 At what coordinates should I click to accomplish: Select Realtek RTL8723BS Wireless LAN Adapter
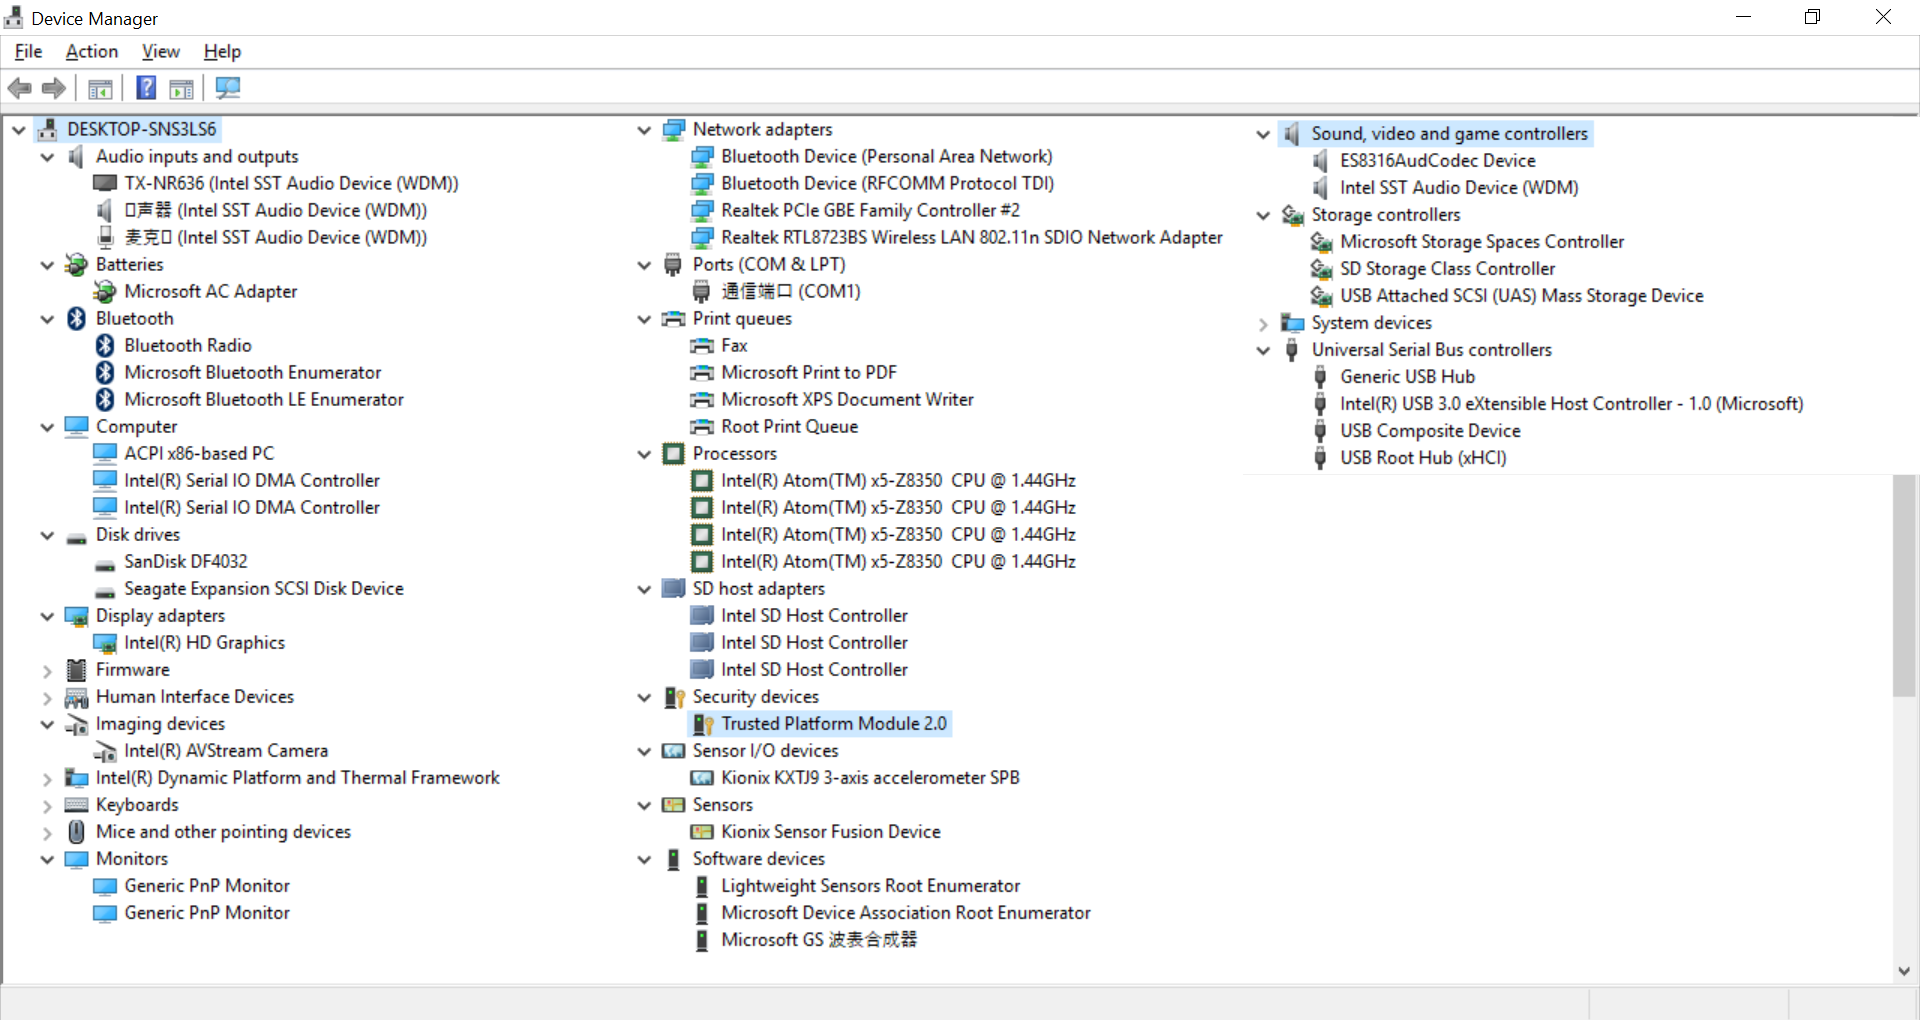(x=971, y=237)
